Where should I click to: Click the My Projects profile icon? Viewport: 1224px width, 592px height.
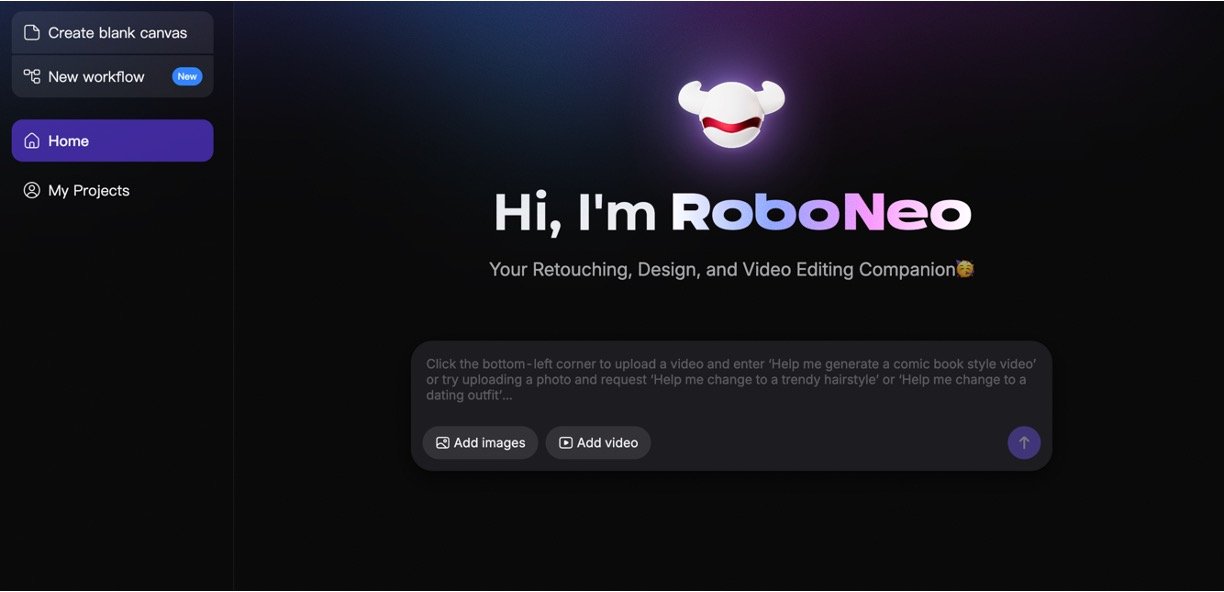point(30,190)
